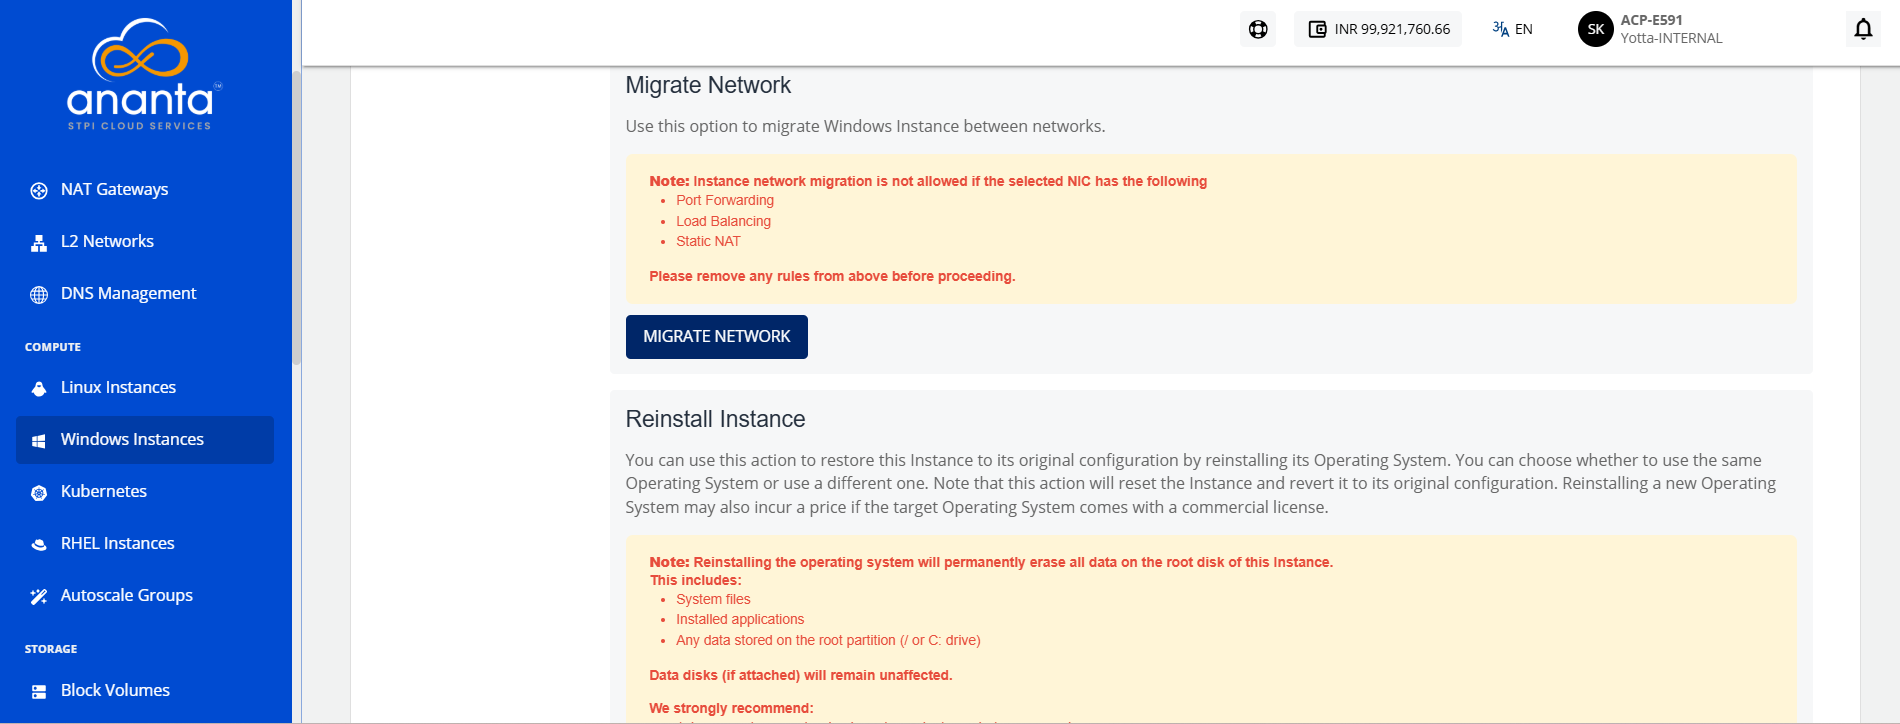The image size is (1900, 724).
Task: Click the L2 Networks icon
Action: (x=39, y=242)
